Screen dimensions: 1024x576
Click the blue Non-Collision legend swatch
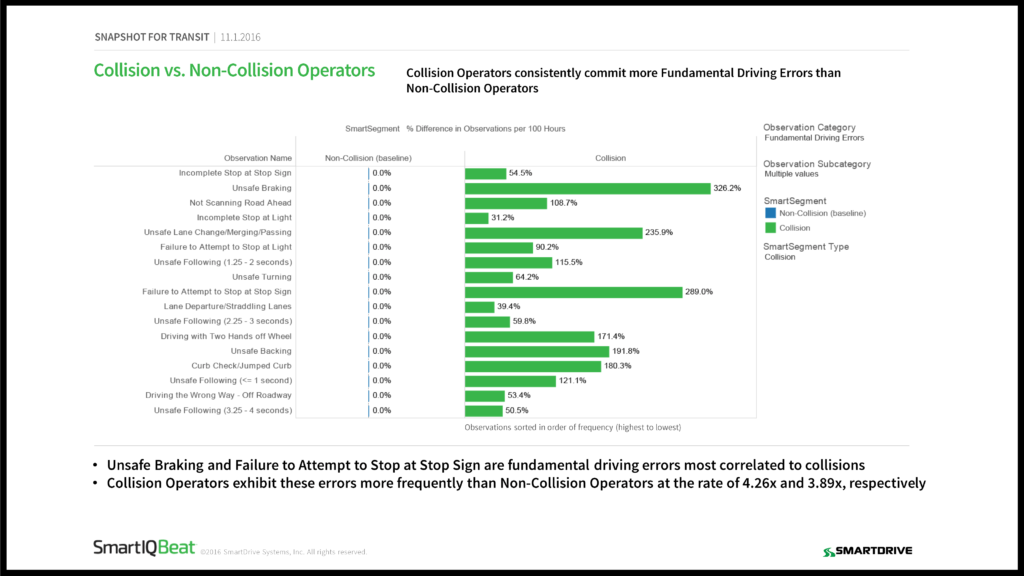(771, 213)
